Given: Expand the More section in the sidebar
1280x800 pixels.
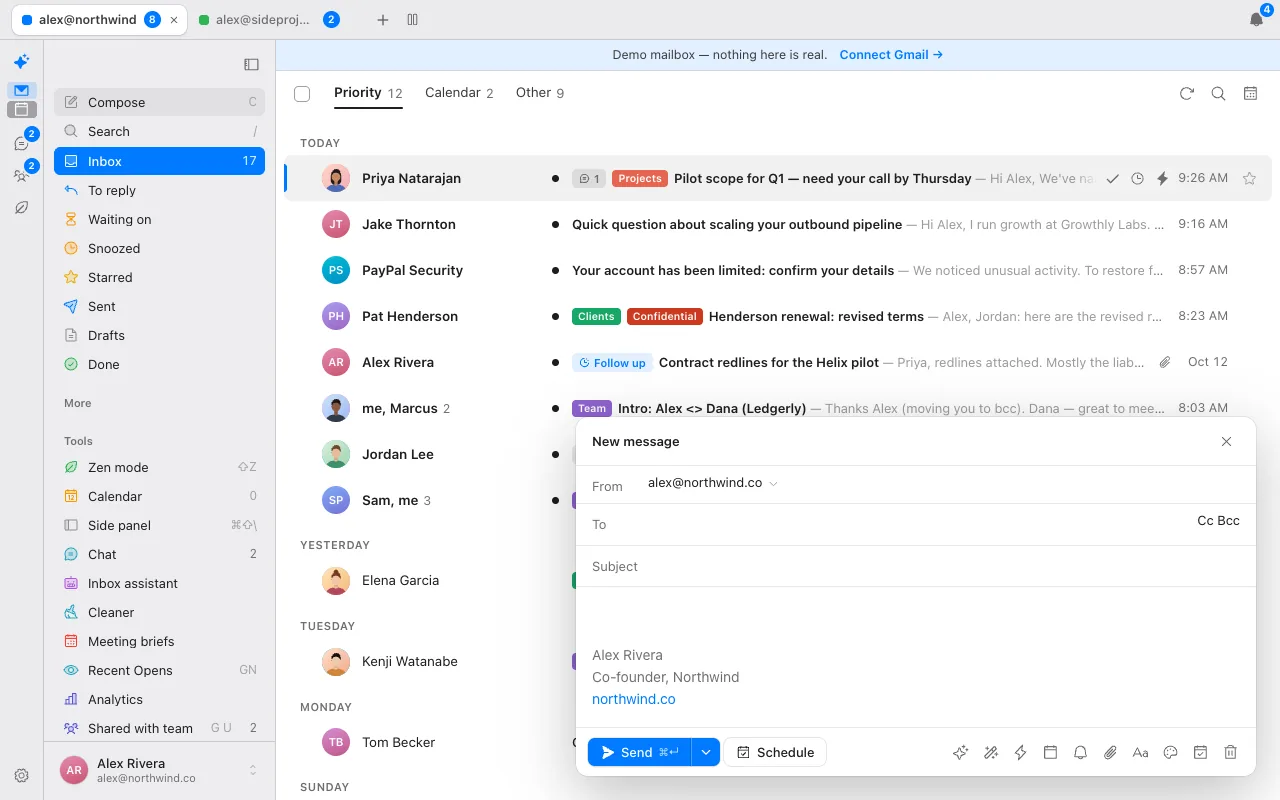Looking at the screenshot, I should pos(78,403).
